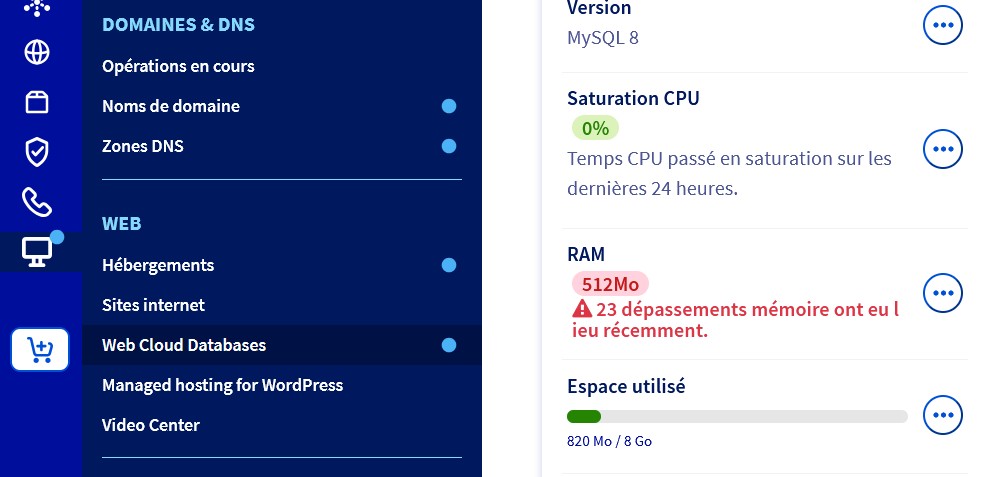Image resolution: width=986 pixels, height=477 pixels.
Task: Open Zones DNS
Action: [x=143, y=146]
